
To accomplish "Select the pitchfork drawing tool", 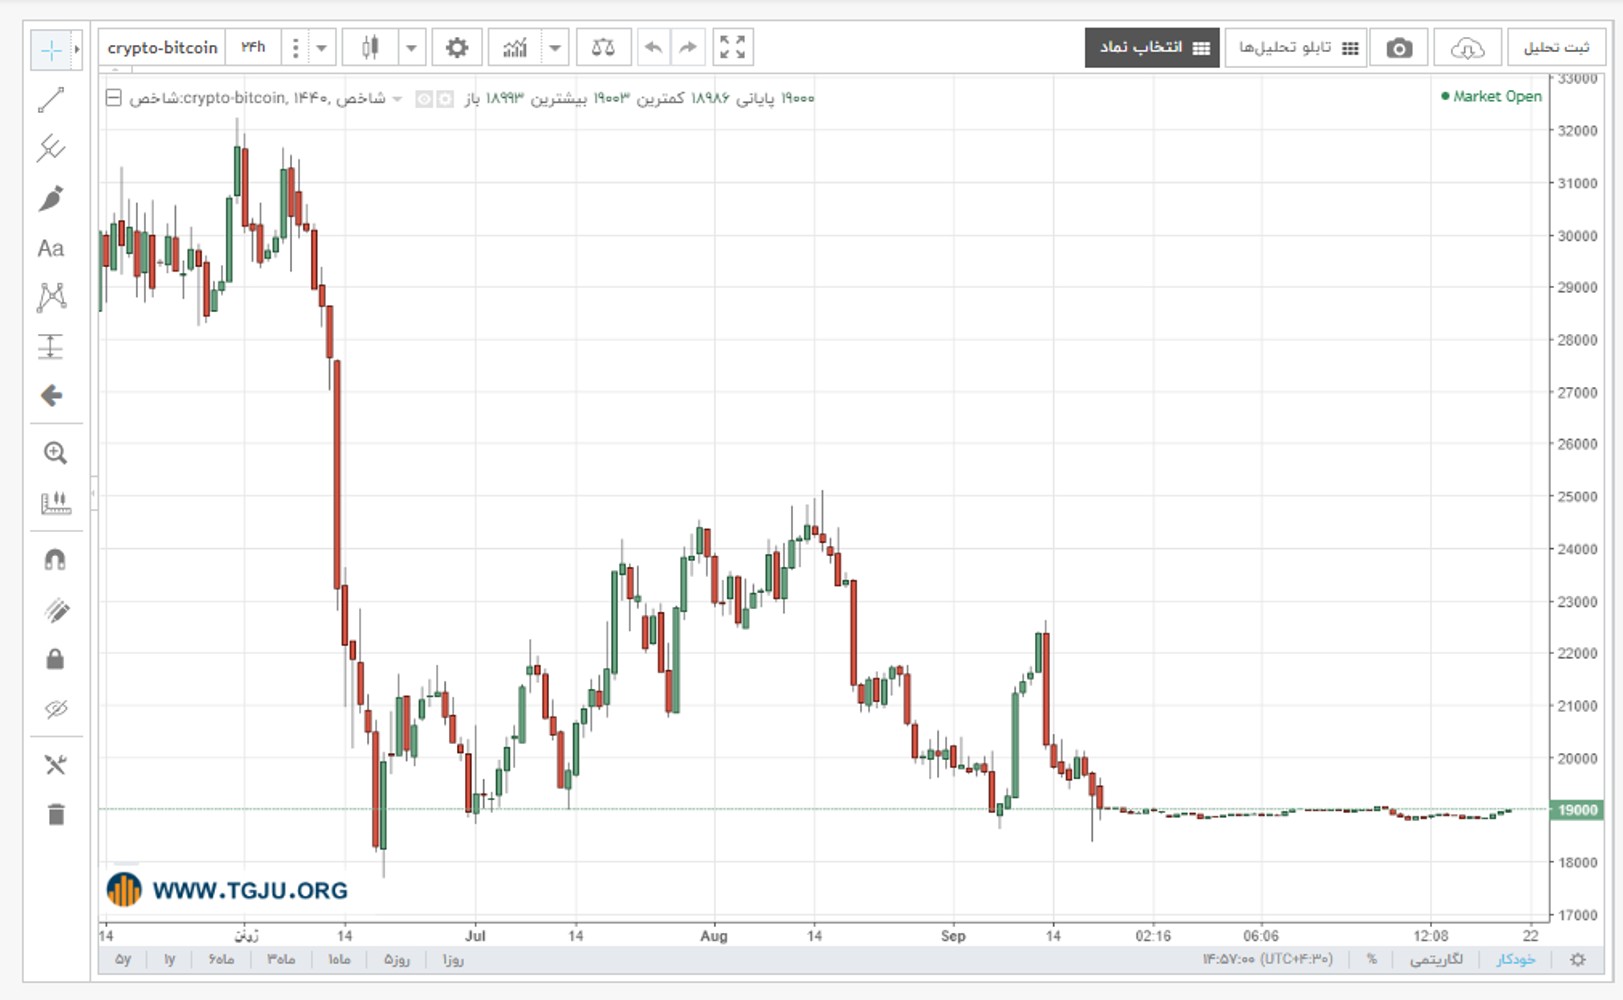I will (51, 149).
